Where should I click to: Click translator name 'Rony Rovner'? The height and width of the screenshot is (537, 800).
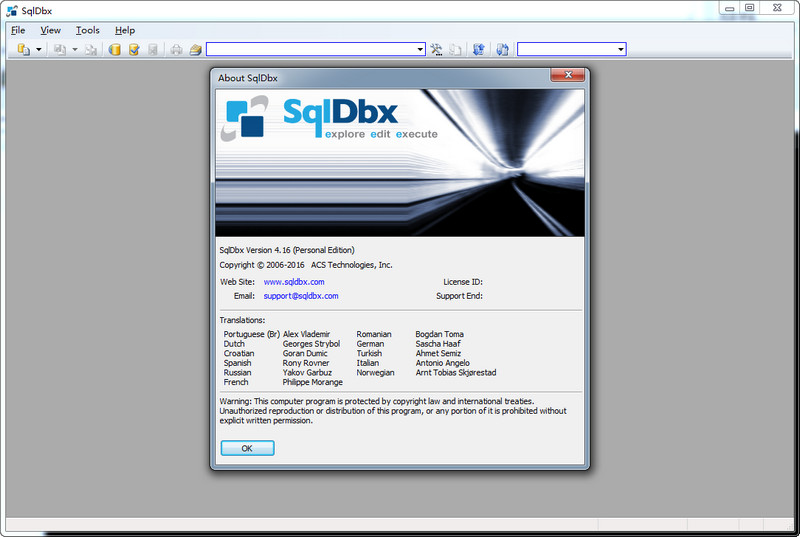[x=306, y=363]
